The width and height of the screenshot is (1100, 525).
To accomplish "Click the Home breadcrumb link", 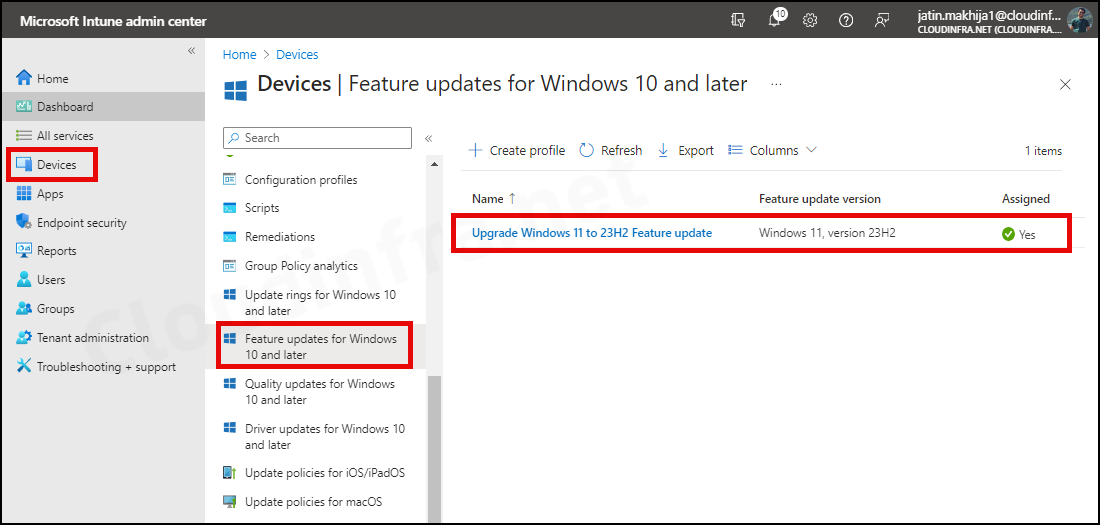I will [239, 54].
